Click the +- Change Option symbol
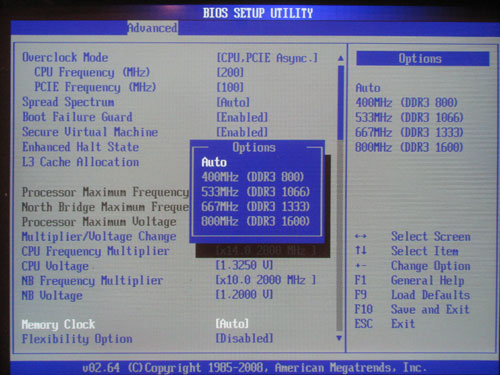Viewport: 500px width, 375px height. pyautogui.click(x=361, y=266)
